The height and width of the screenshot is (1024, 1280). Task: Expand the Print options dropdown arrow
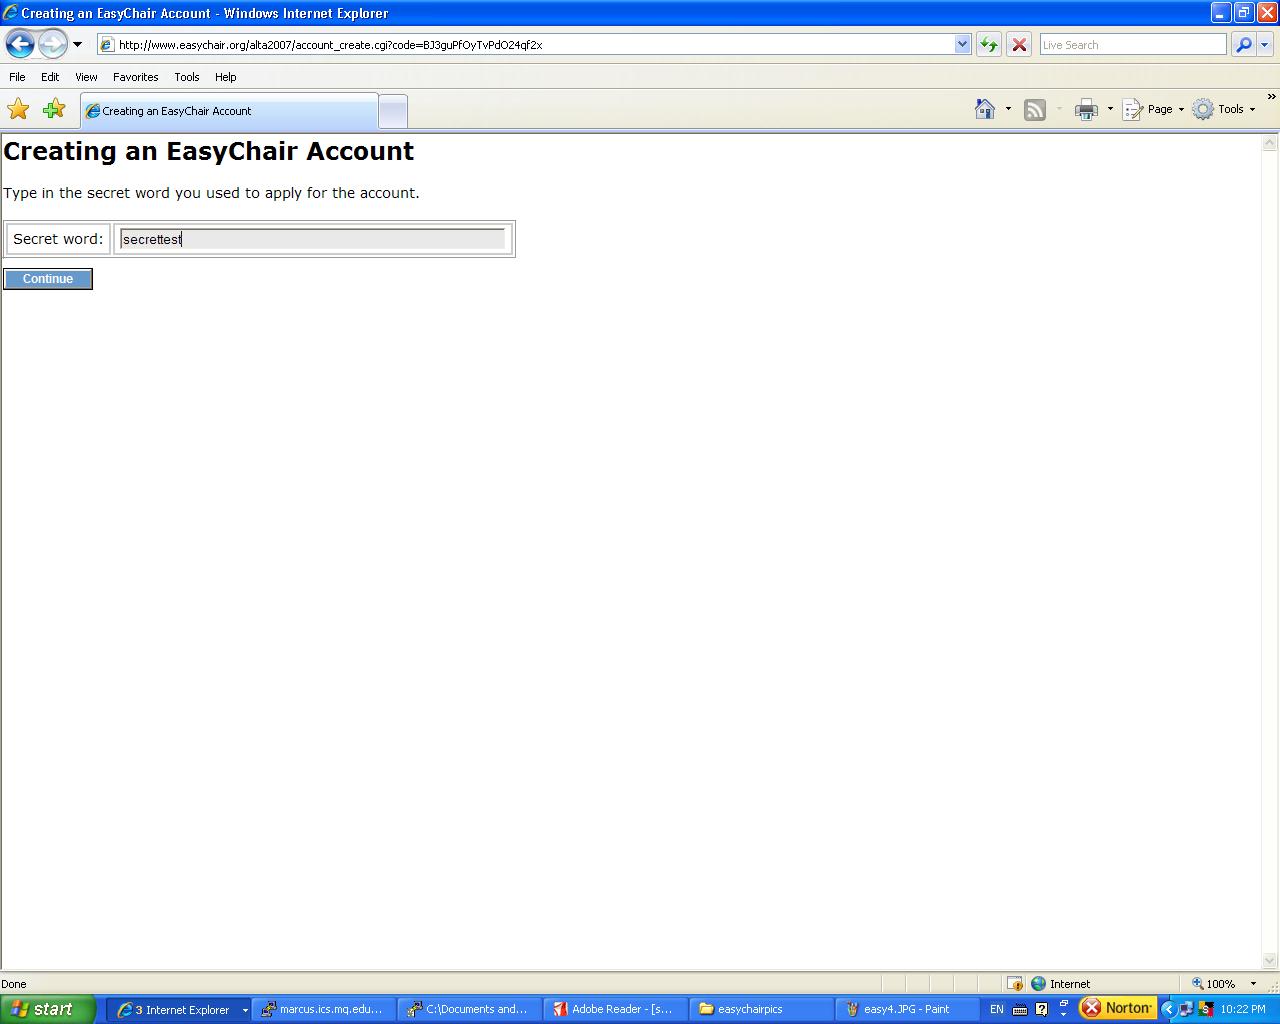(1110, 109)
